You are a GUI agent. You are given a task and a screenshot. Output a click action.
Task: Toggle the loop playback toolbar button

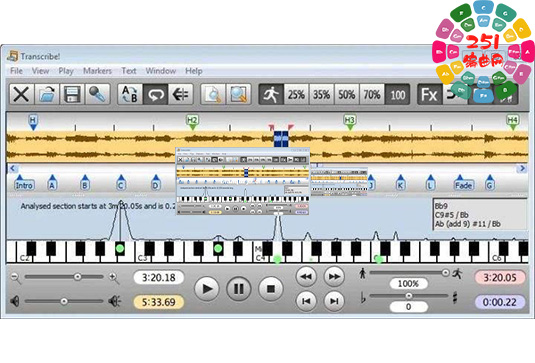pos(155,94)
